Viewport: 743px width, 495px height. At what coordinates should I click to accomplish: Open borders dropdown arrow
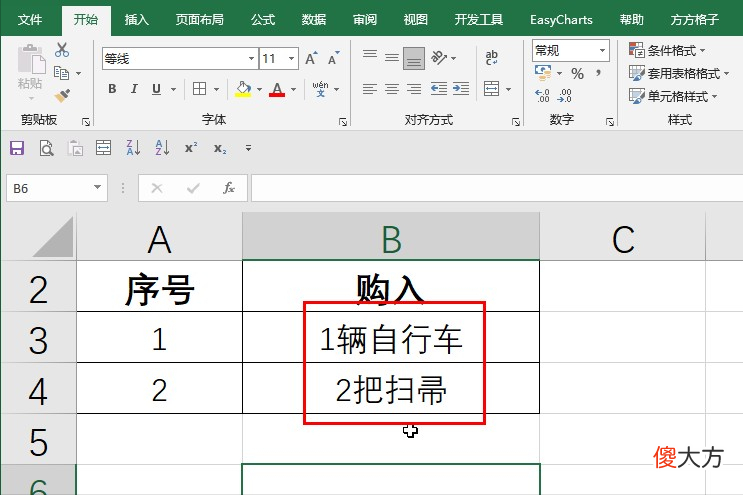[x=217, y=89]
